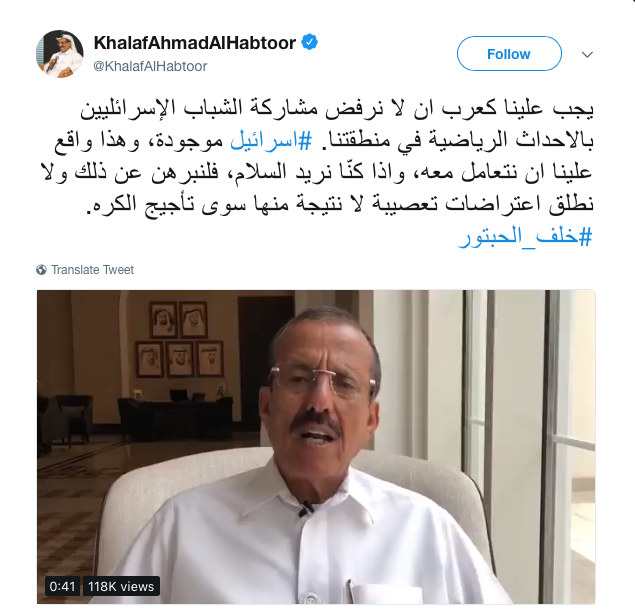
Task: Open the #اسرائيل hashtag
Action: pyautogui.click(x=271, y=140)
